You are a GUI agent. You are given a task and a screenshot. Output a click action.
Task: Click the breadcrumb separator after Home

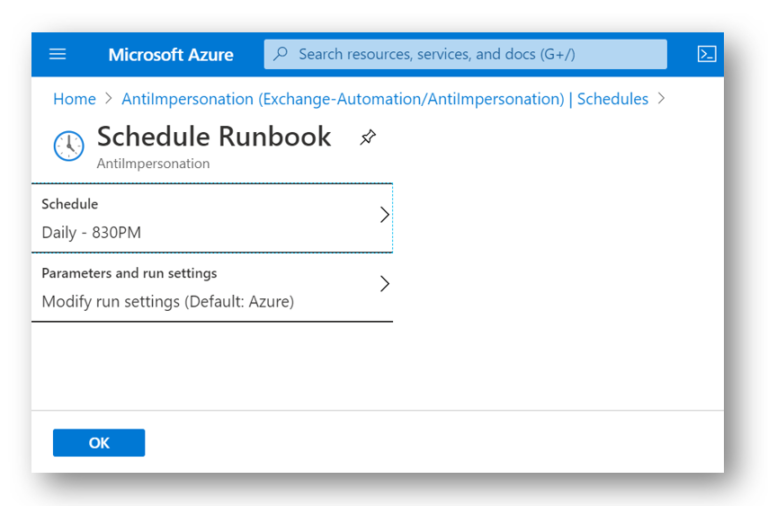[x=109, y=98]
